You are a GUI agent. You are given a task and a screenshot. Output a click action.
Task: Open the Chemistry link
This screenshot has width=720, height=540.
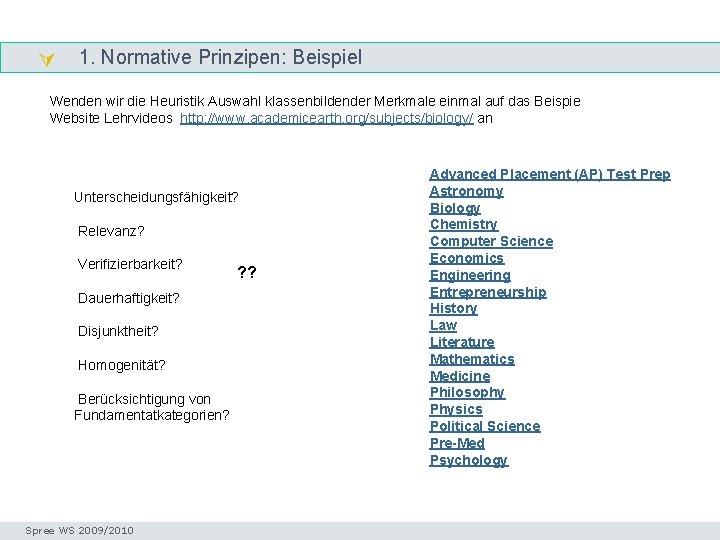[463, 225]
